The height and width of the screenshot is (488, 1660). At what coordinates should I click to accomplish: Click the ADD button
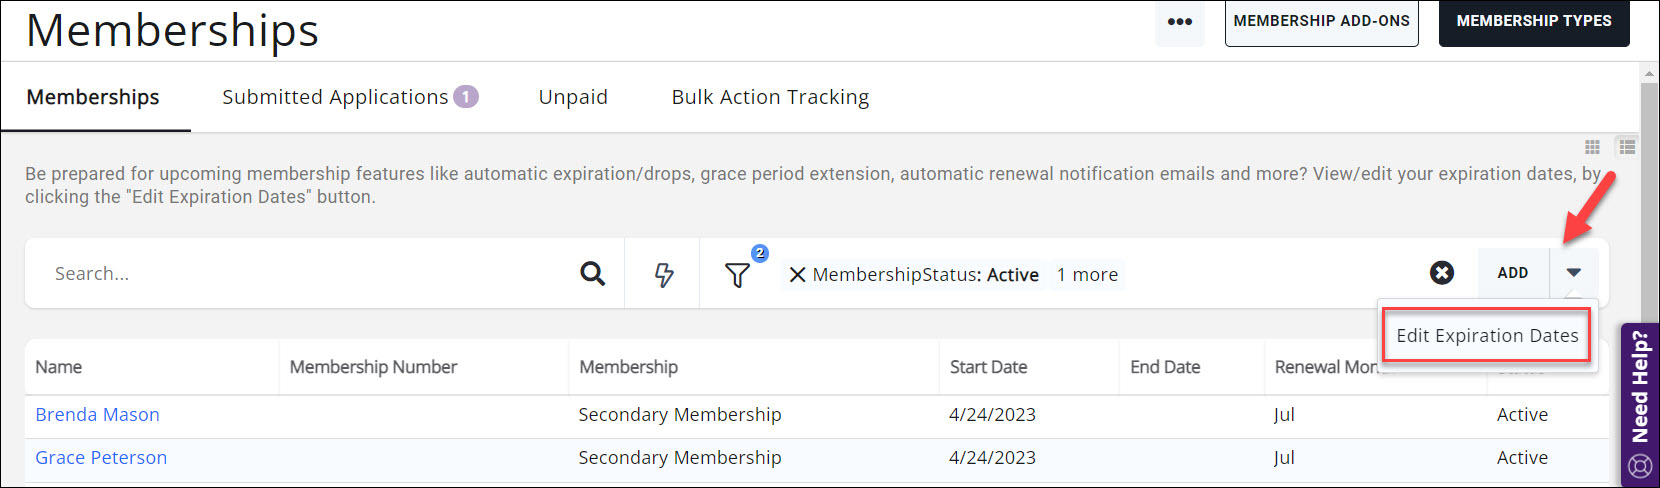(1512, 273)
